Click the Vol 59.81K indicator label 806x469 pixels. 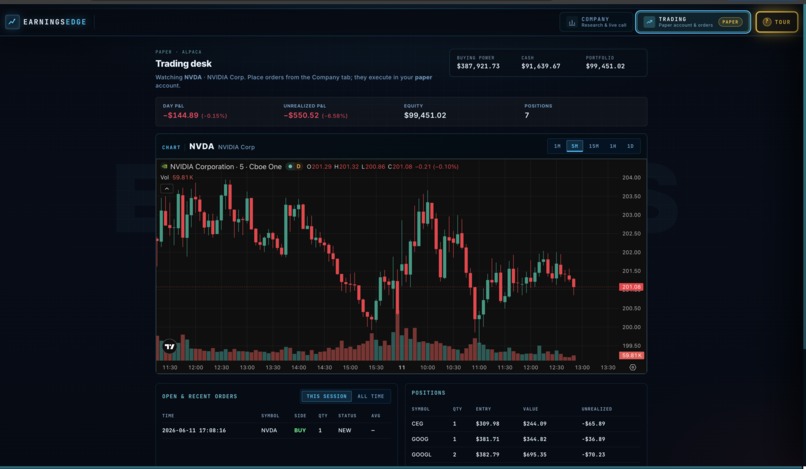pos(177,177)
